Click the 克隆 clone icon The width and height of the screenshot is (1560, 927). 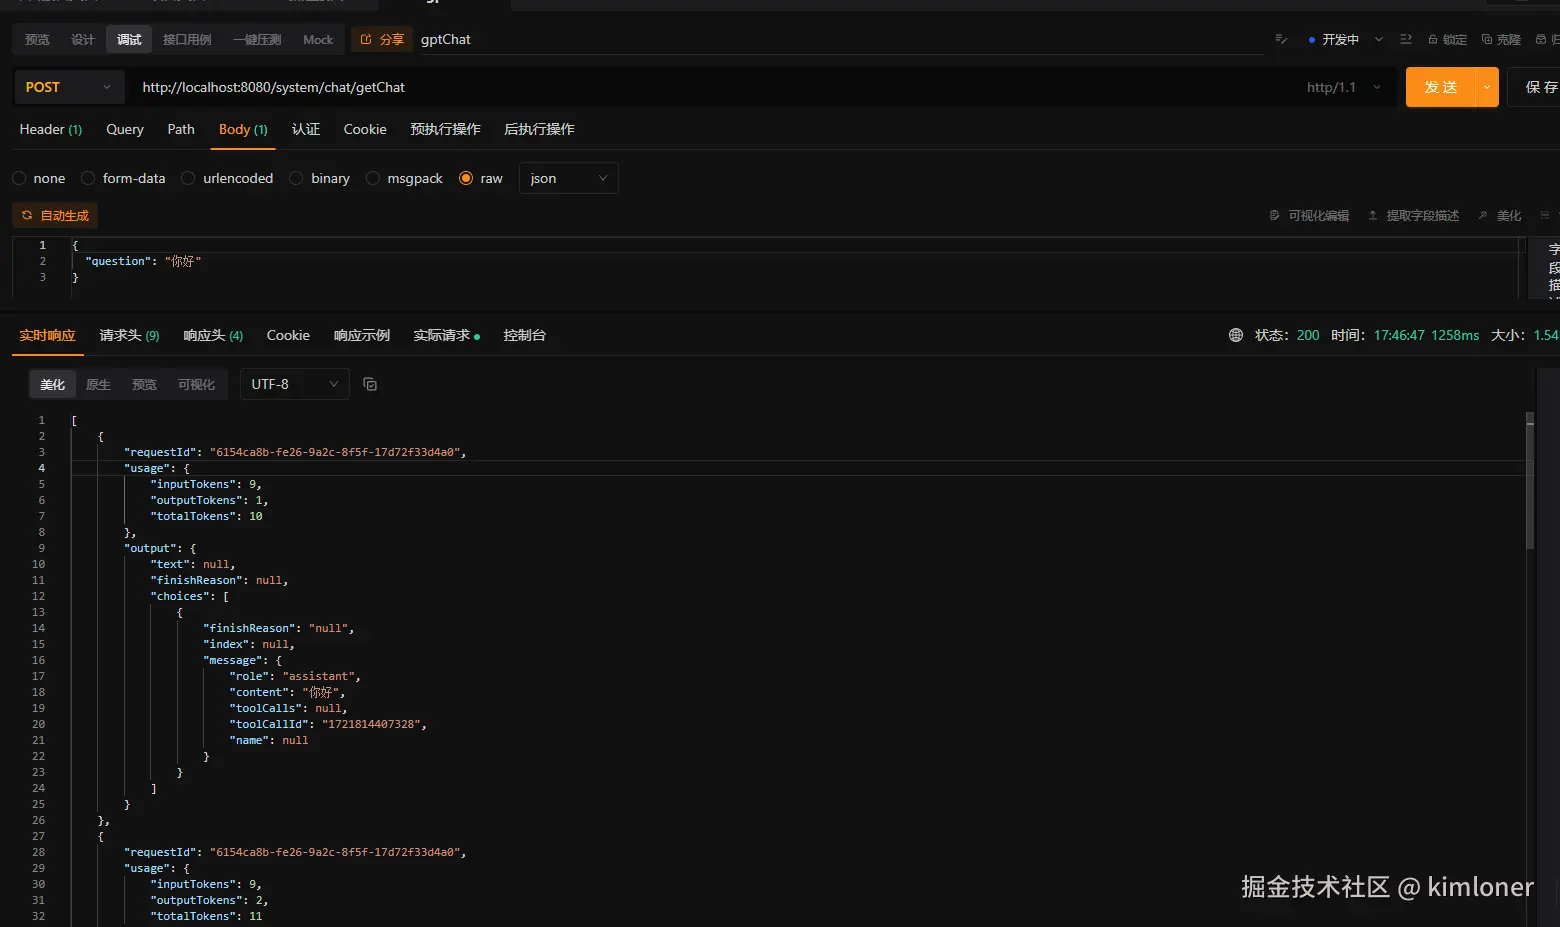[x=1487, y=40]
